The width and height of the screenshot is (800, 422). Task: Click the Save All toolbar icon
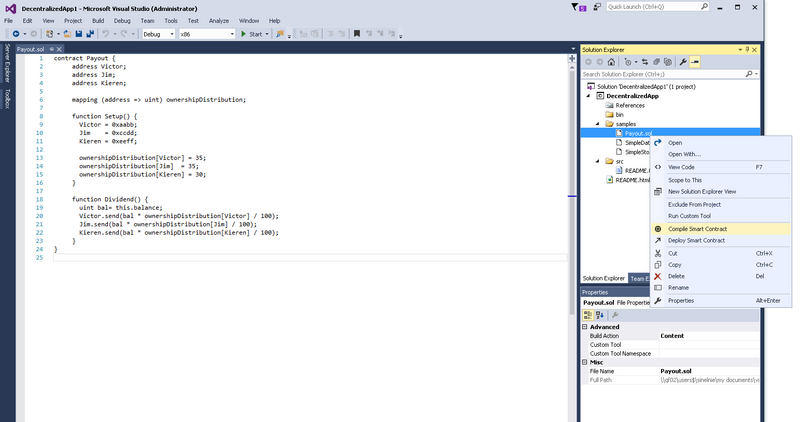coord(90,33)
